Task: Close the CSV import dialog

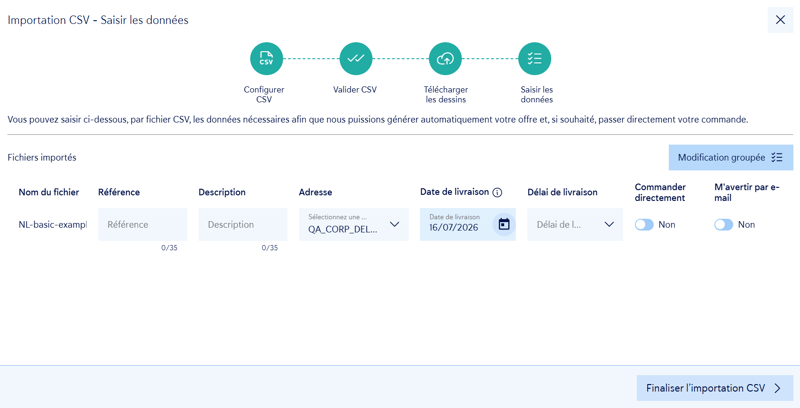Action: click(780, 20)
